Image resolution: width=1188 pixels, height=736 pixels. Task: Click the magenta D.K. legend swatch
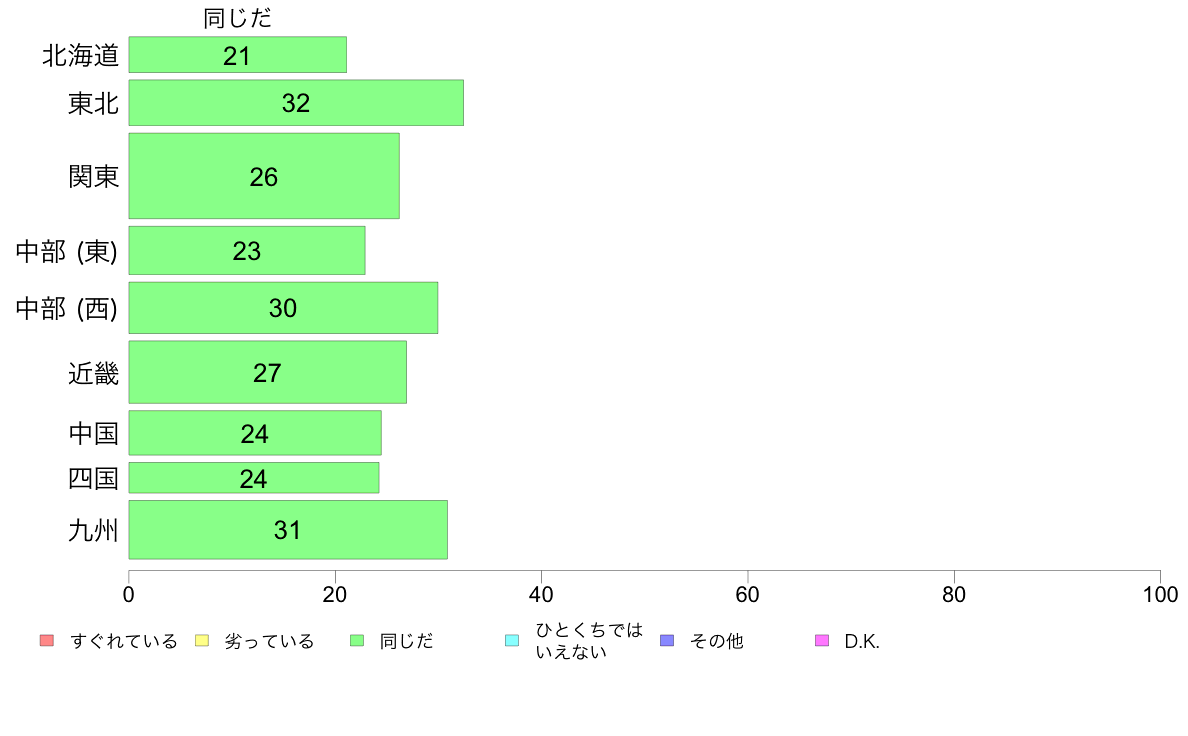pyautogui.click(x=822, y=640)
